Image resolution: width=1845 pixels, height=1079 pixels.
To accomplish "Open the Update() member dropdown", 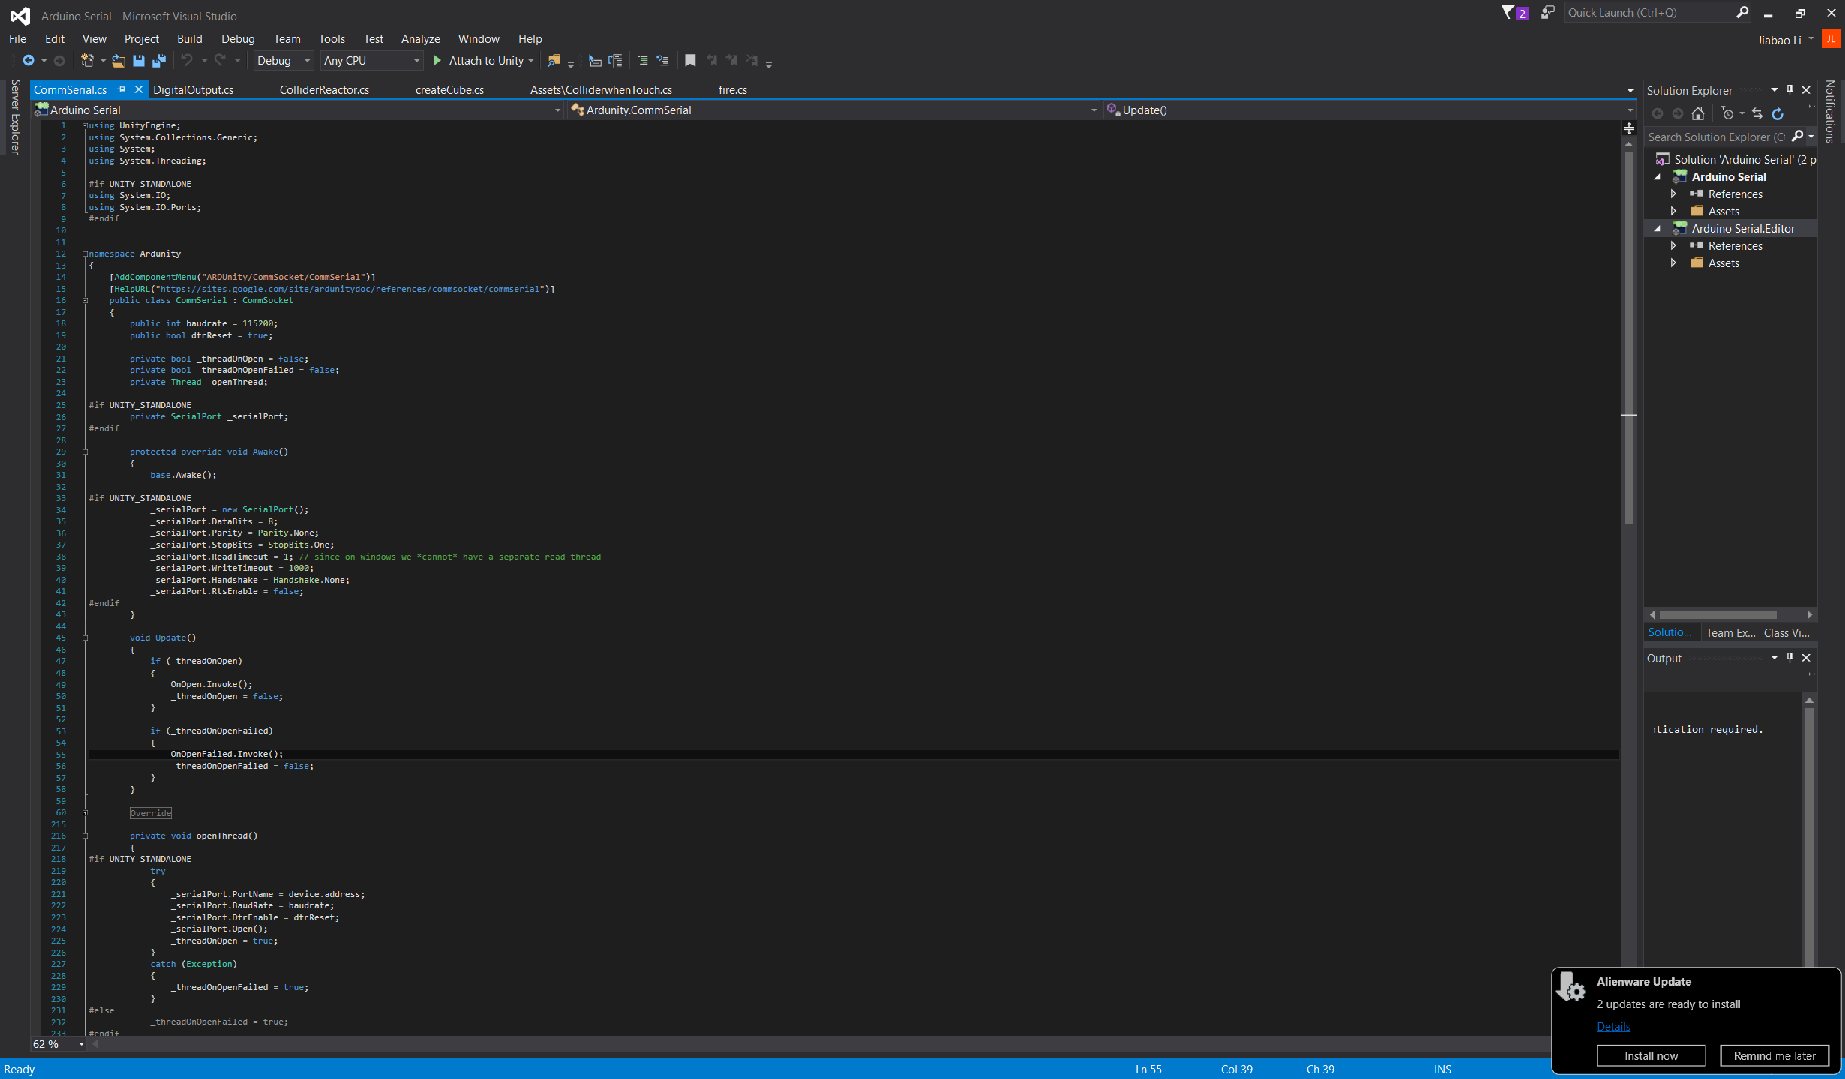I will pyautogui.click(x=1369, y=110).
